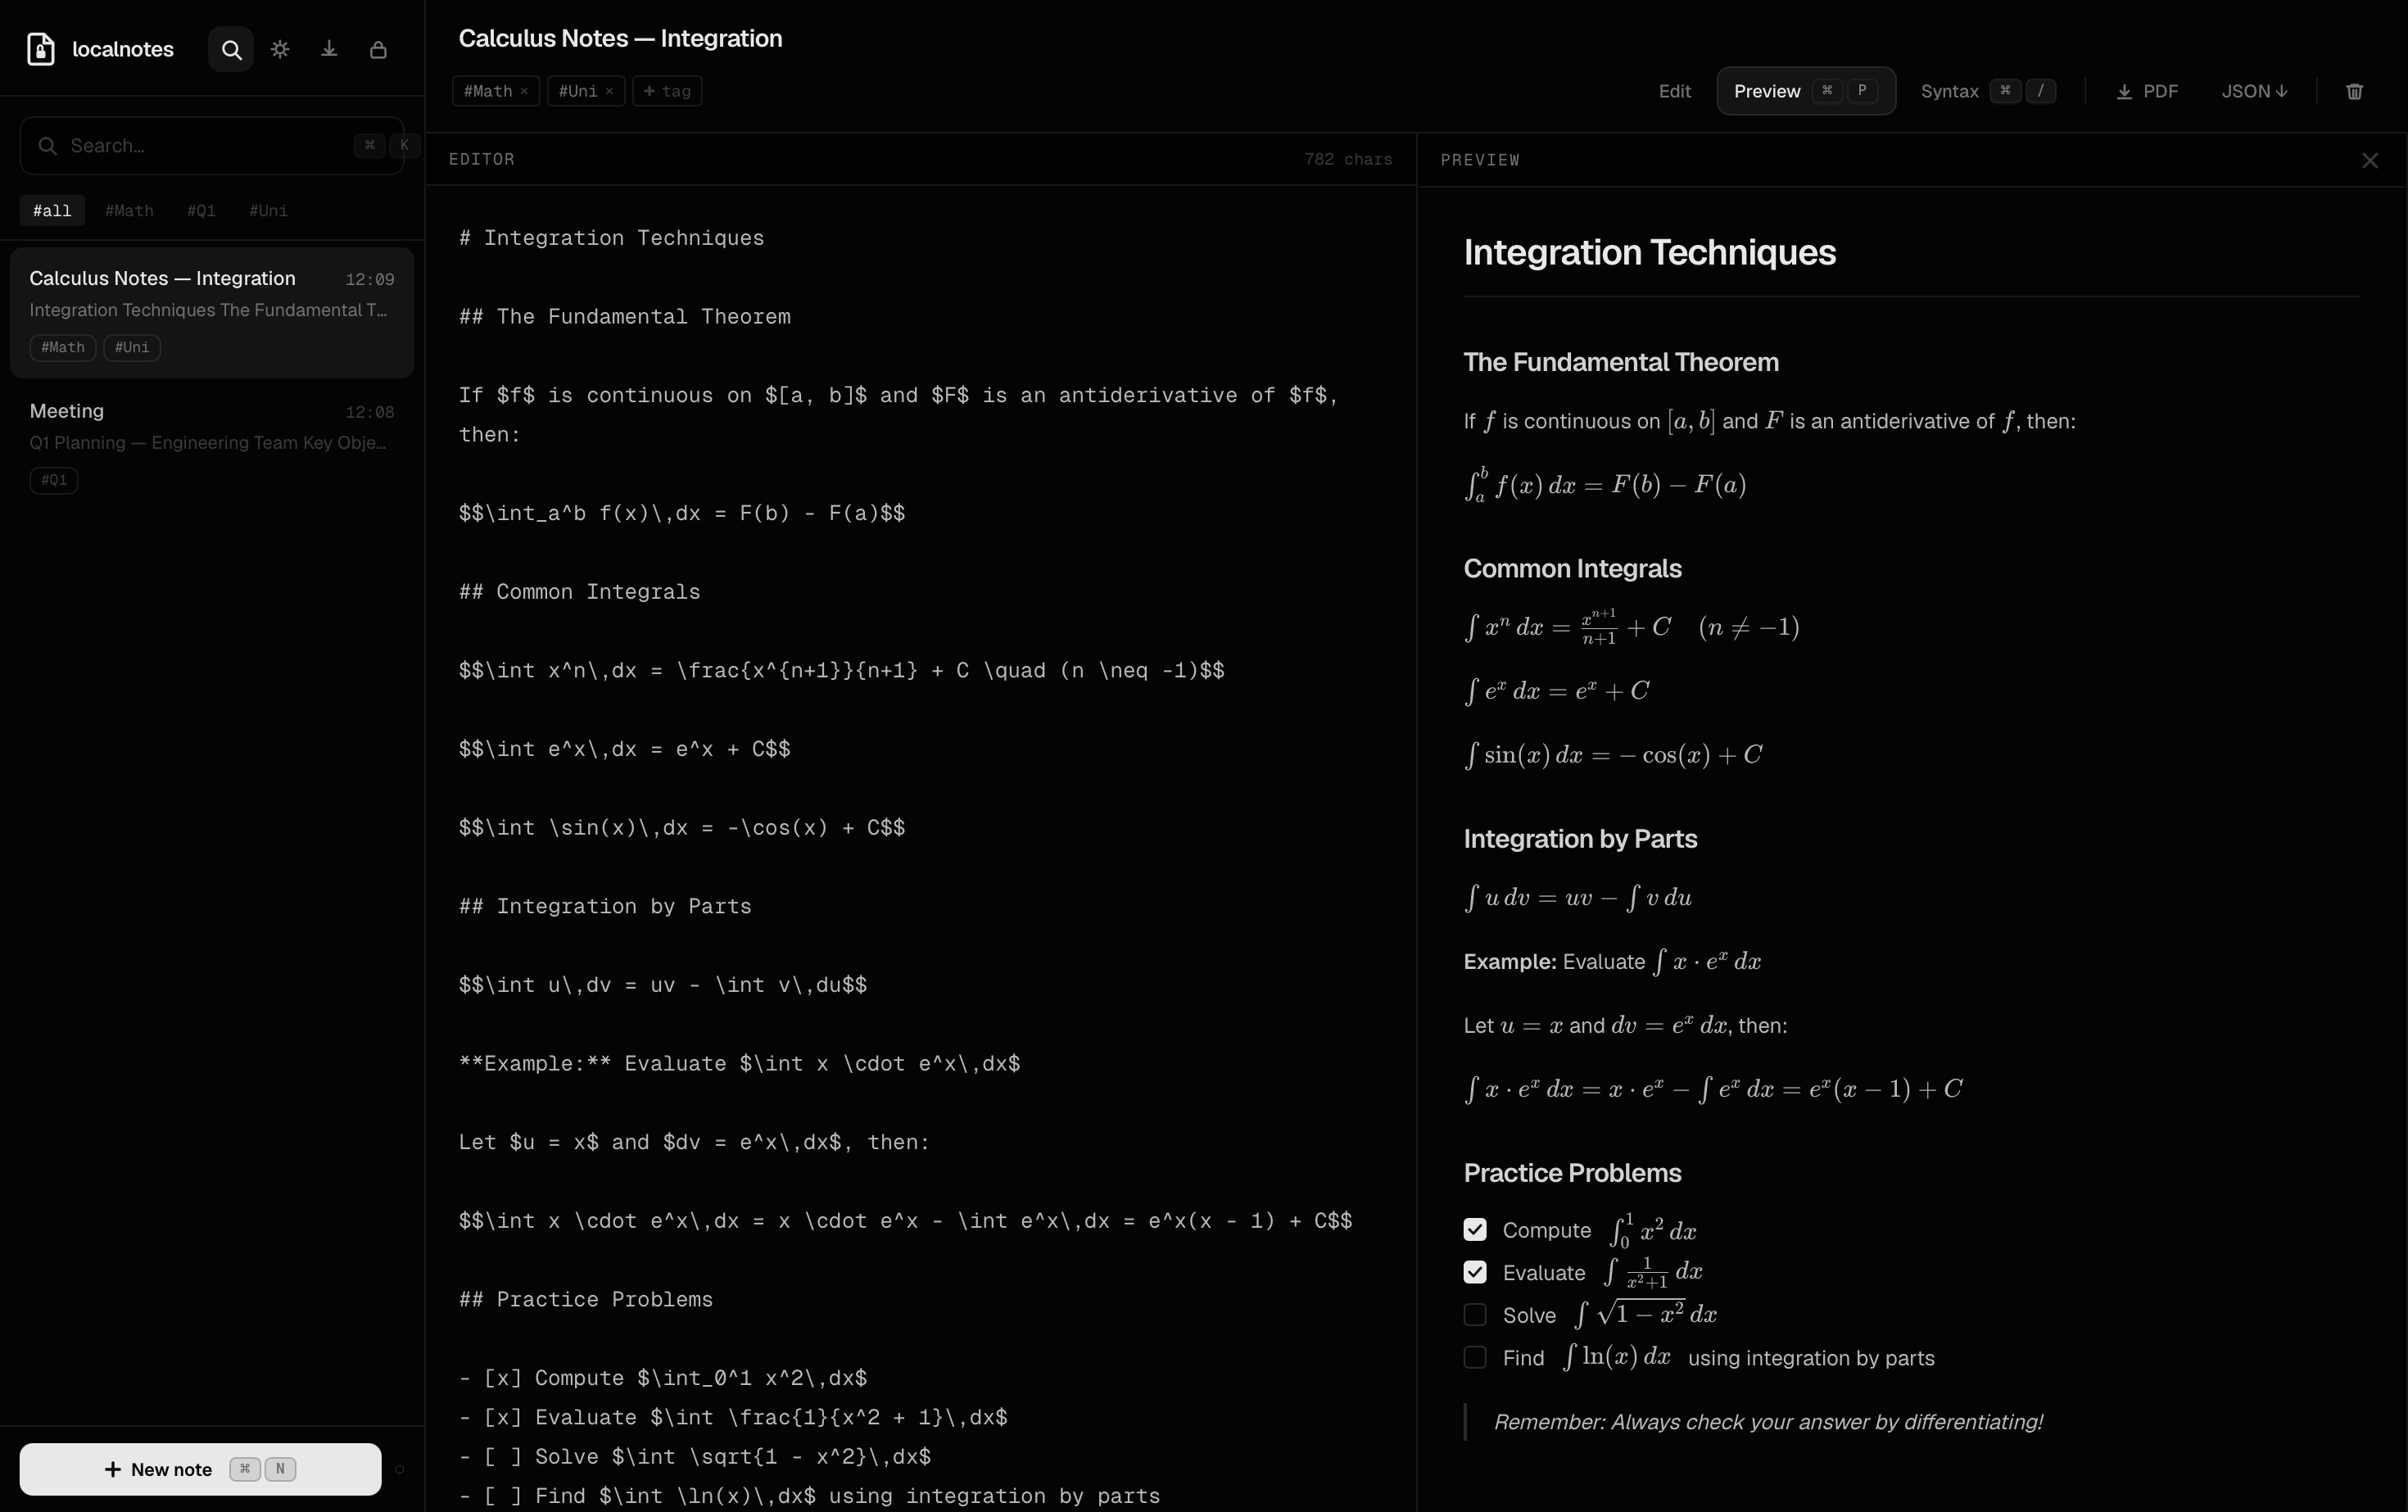Click the localnotes logo icon
This screenshot has width=2408, height=1512.
coord(41,49)
